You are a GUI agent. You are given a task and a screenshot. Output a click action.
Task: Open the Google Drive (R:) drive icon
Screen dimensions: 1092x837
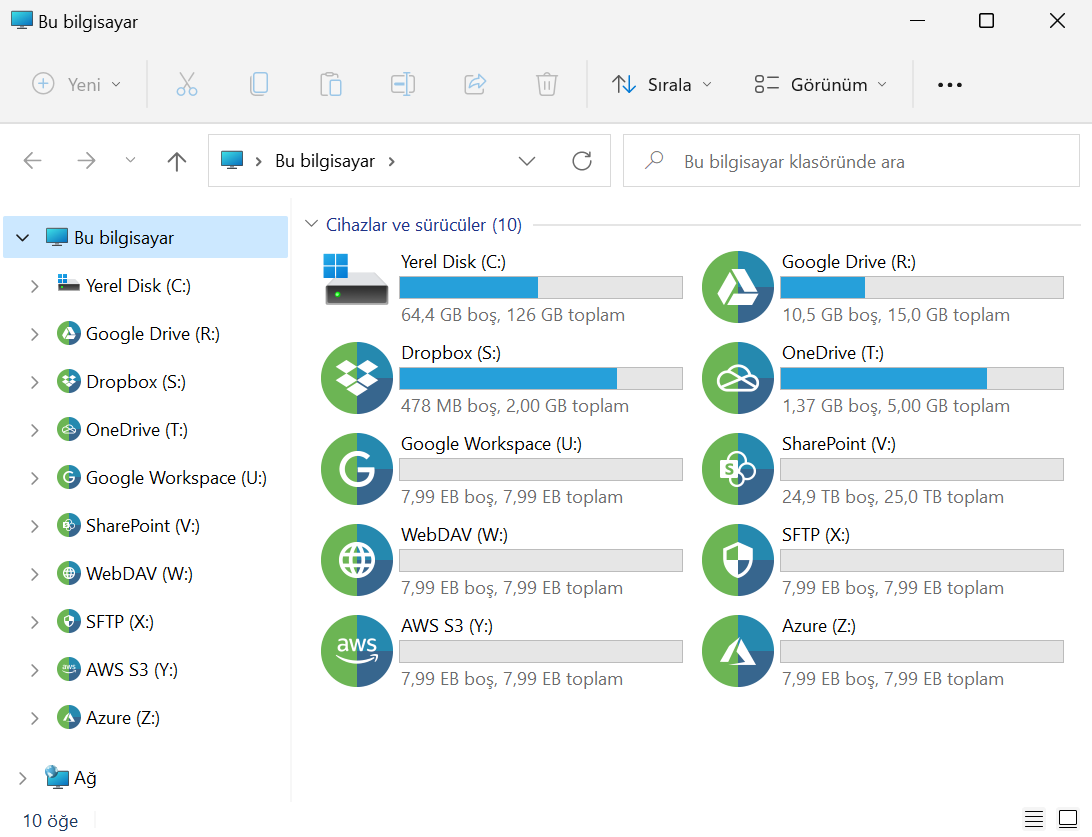click(x=738, y=287)
